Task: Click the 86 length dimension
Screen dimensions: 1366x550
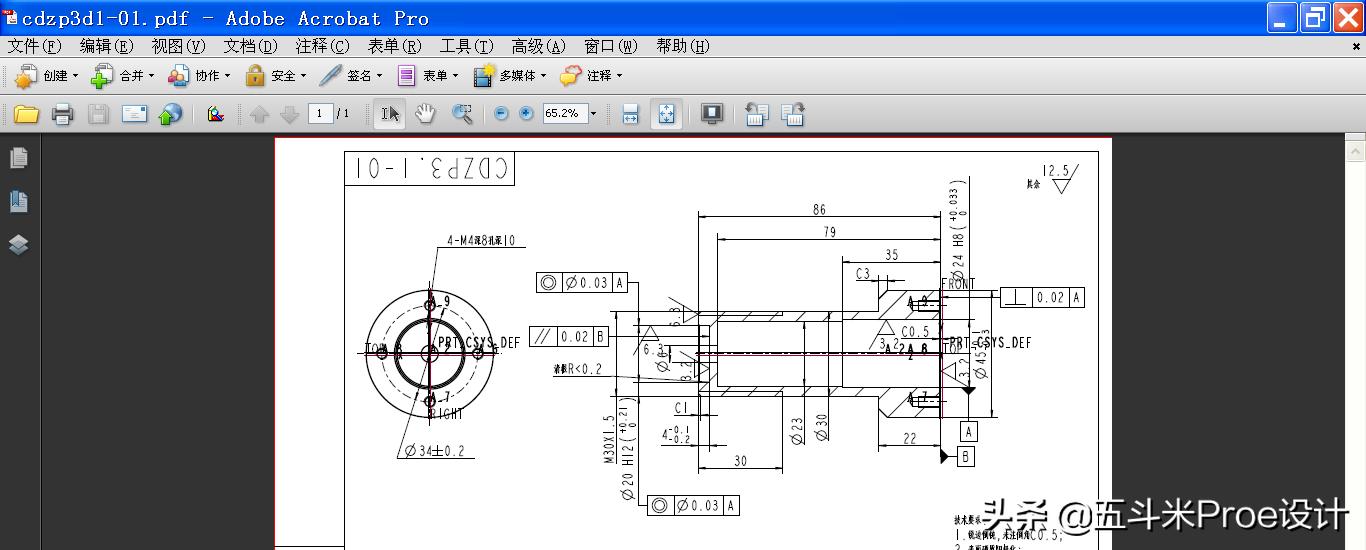Action: (x=820, y=209)
